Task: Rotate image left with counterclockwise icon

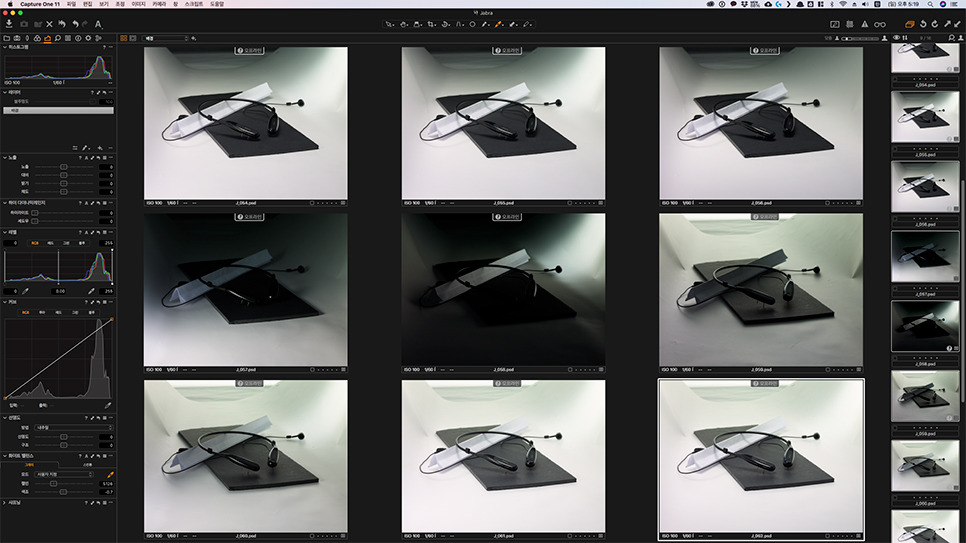Action: [x=923, y=24]
